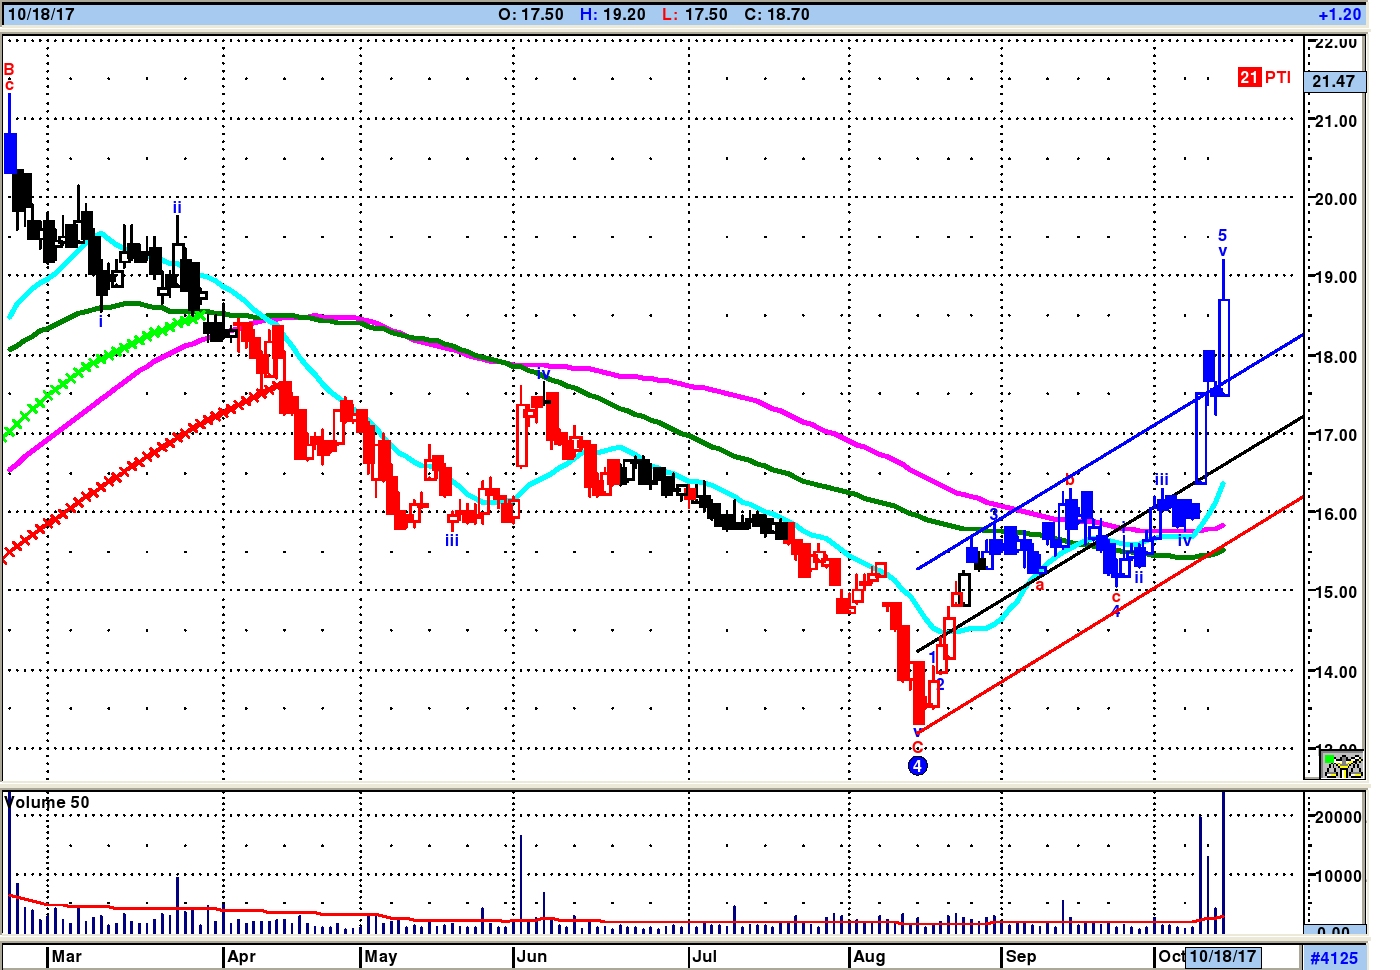Select the red 'a' wave label in September

coord(1039,585)
